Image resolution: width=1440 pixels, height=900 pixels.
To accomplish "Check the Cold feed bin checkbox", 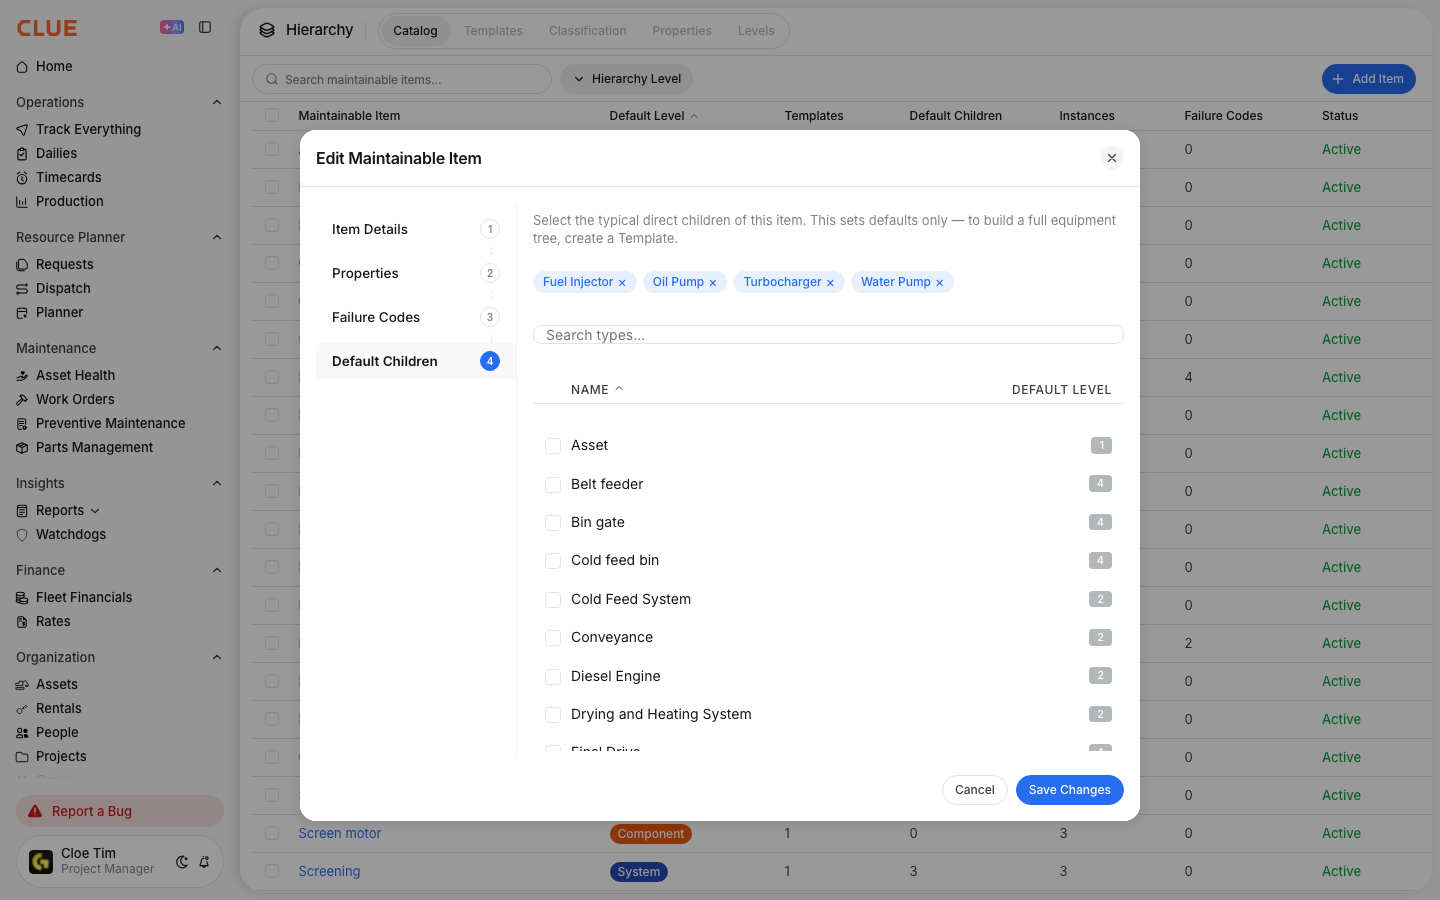I will click(x=553, y=561).
